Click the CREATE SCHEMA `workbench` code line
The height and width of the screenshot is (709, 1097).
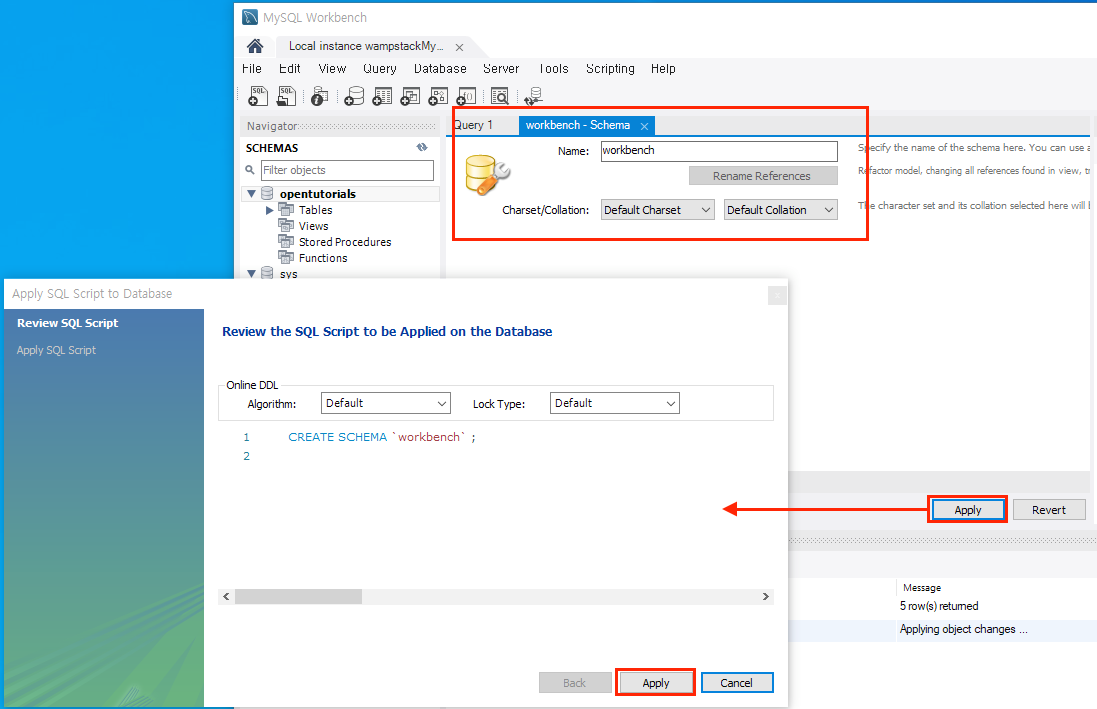(x=381, y=437)
